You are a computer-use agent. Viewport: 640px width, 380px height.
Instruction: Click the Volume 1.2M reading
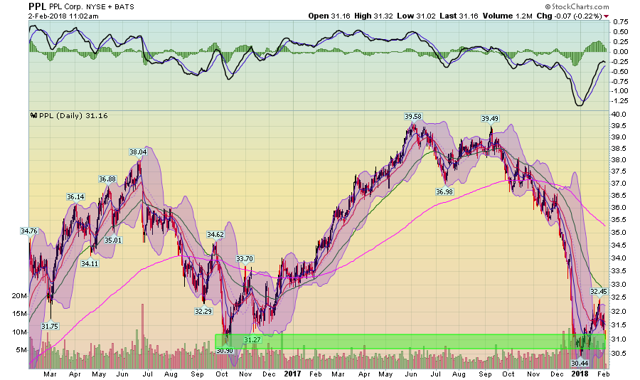(x=507, y=16)
